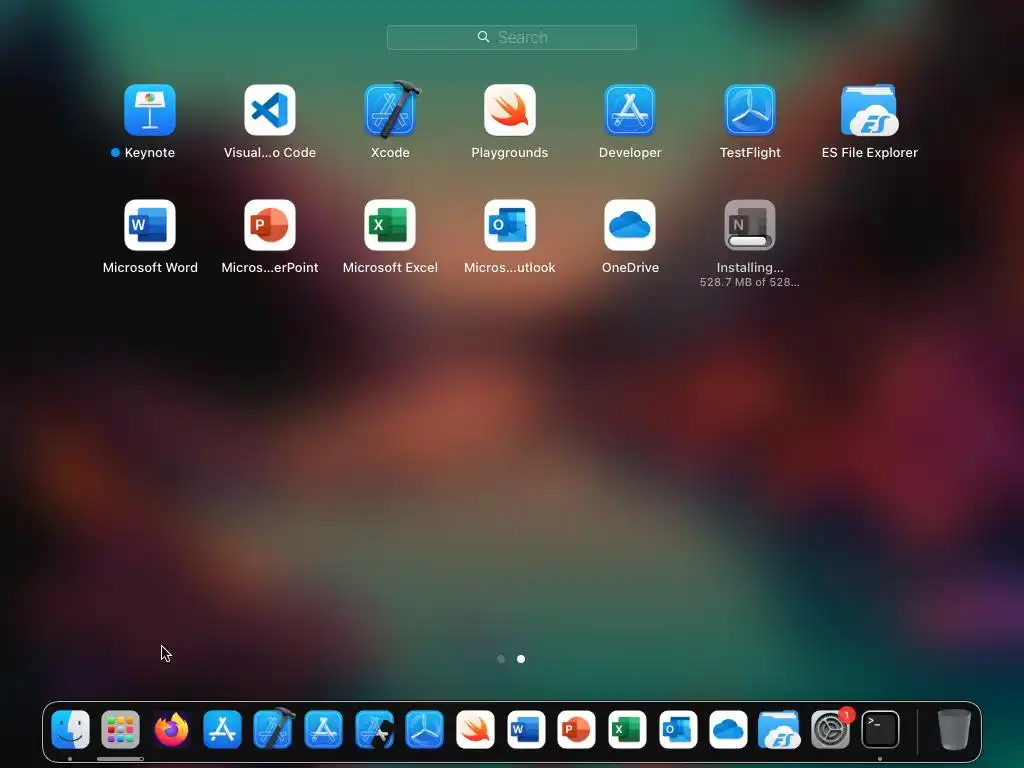The height and width of the screenshot is (768, 1024).
Task: Open the TestFlight icon in Launchpad grid
Action: [750, 110]
